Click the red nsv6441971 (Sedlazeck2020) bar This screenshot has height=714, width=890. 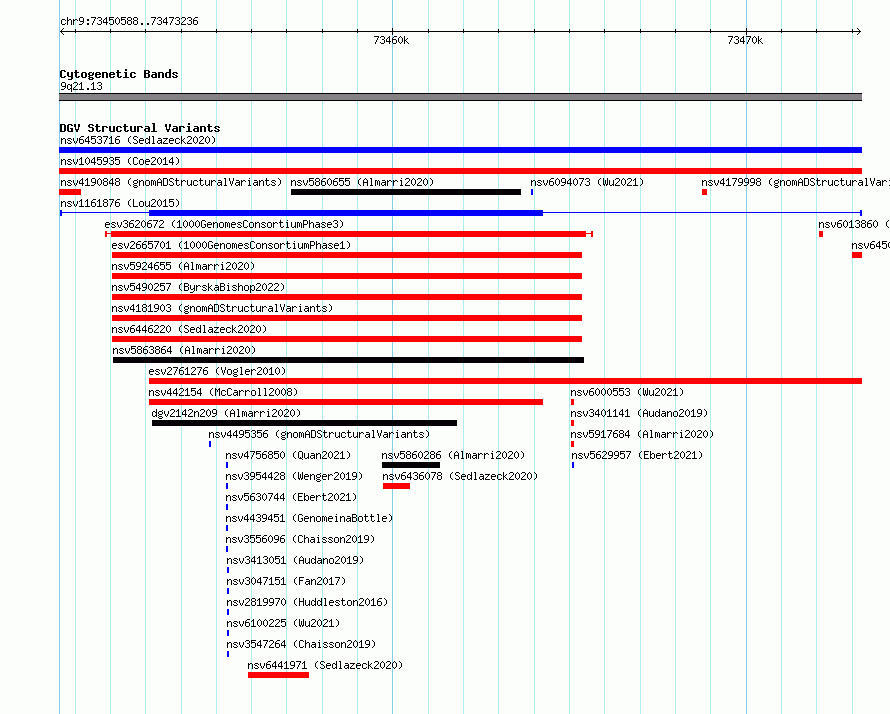(x=279, y=675)
